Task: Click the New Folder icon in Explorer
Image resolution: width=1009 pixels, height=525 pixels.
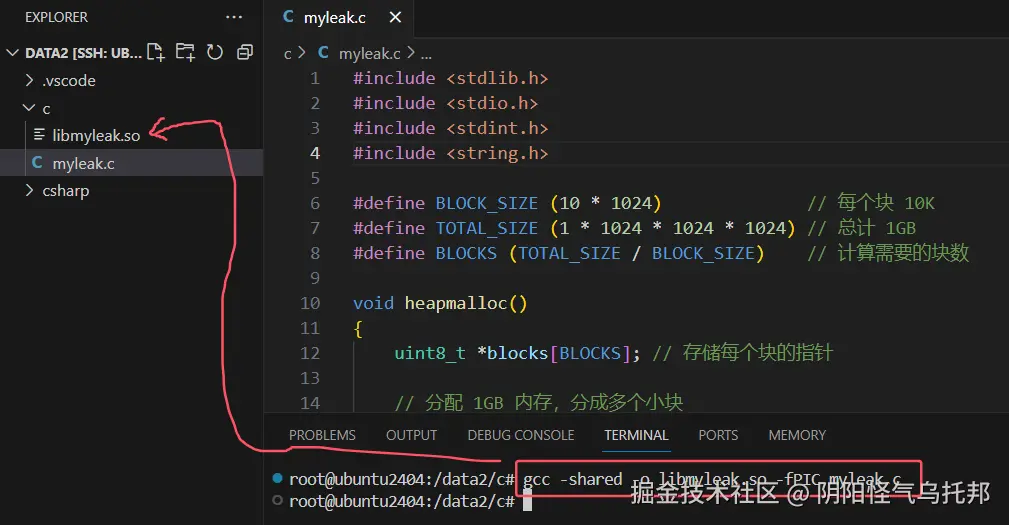Action: coord(185,52)
